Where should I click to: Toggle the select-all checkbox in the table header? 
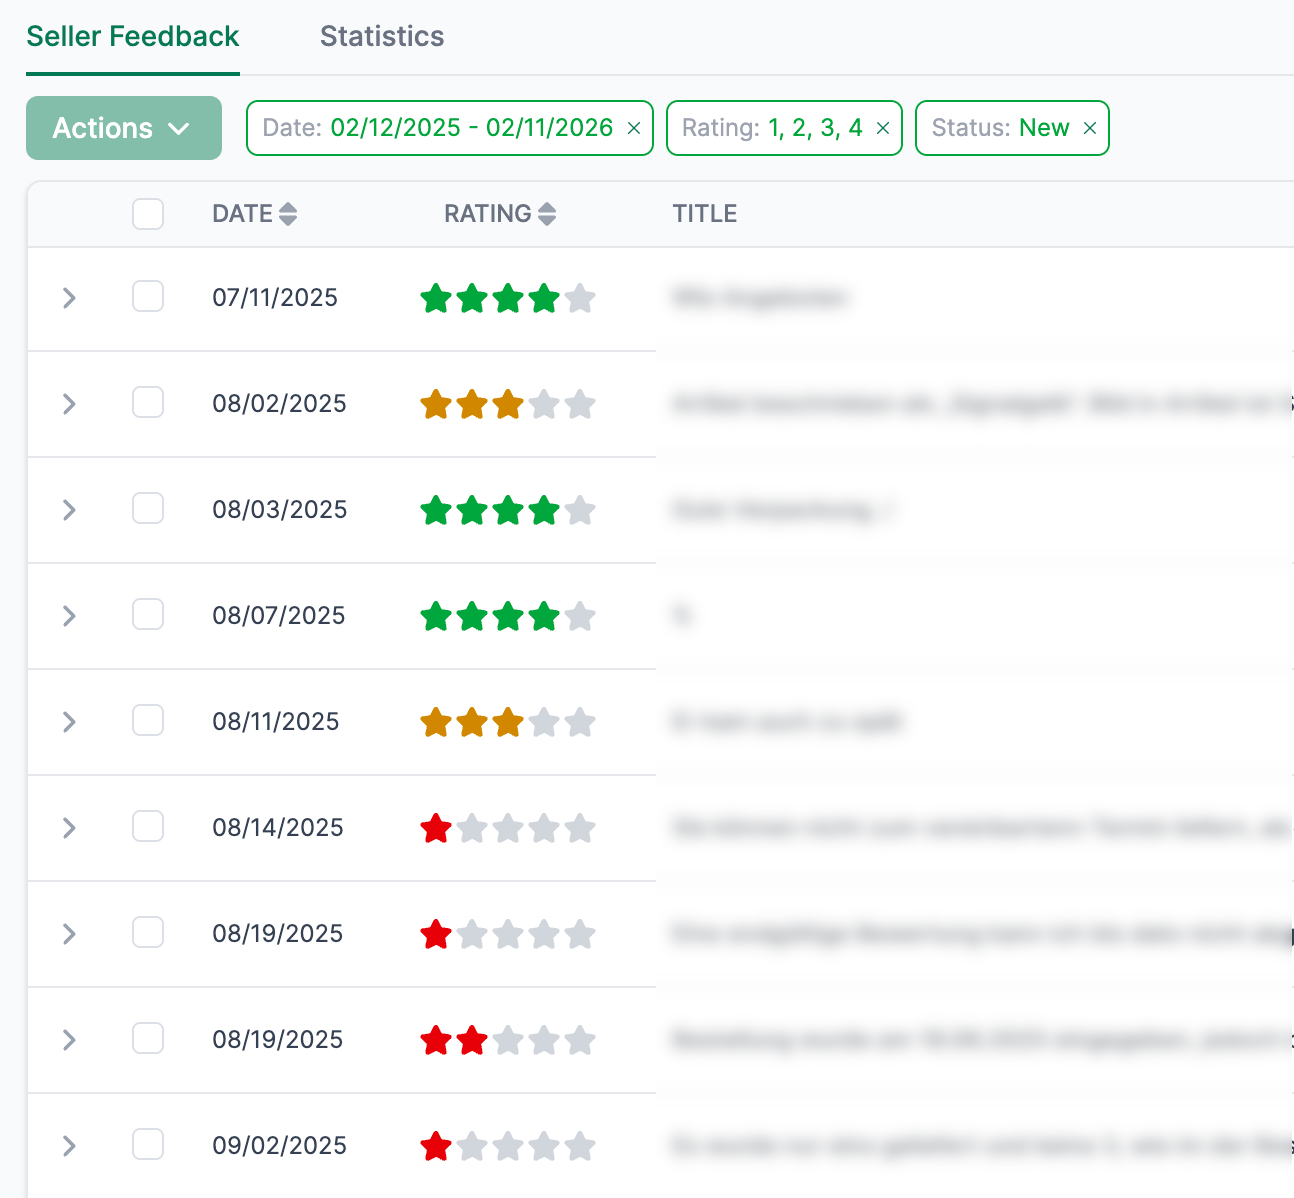point(147,213)
